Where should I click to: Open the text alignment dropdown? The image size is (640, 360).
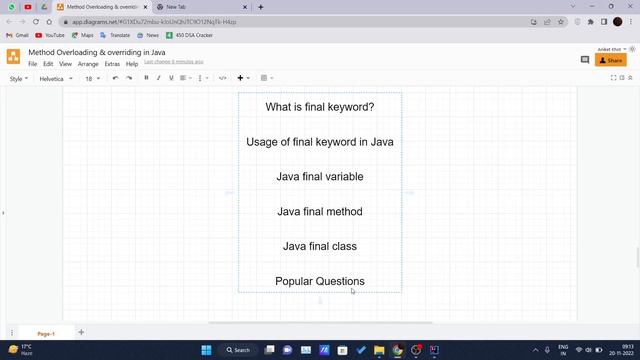(x=186, y=78)
